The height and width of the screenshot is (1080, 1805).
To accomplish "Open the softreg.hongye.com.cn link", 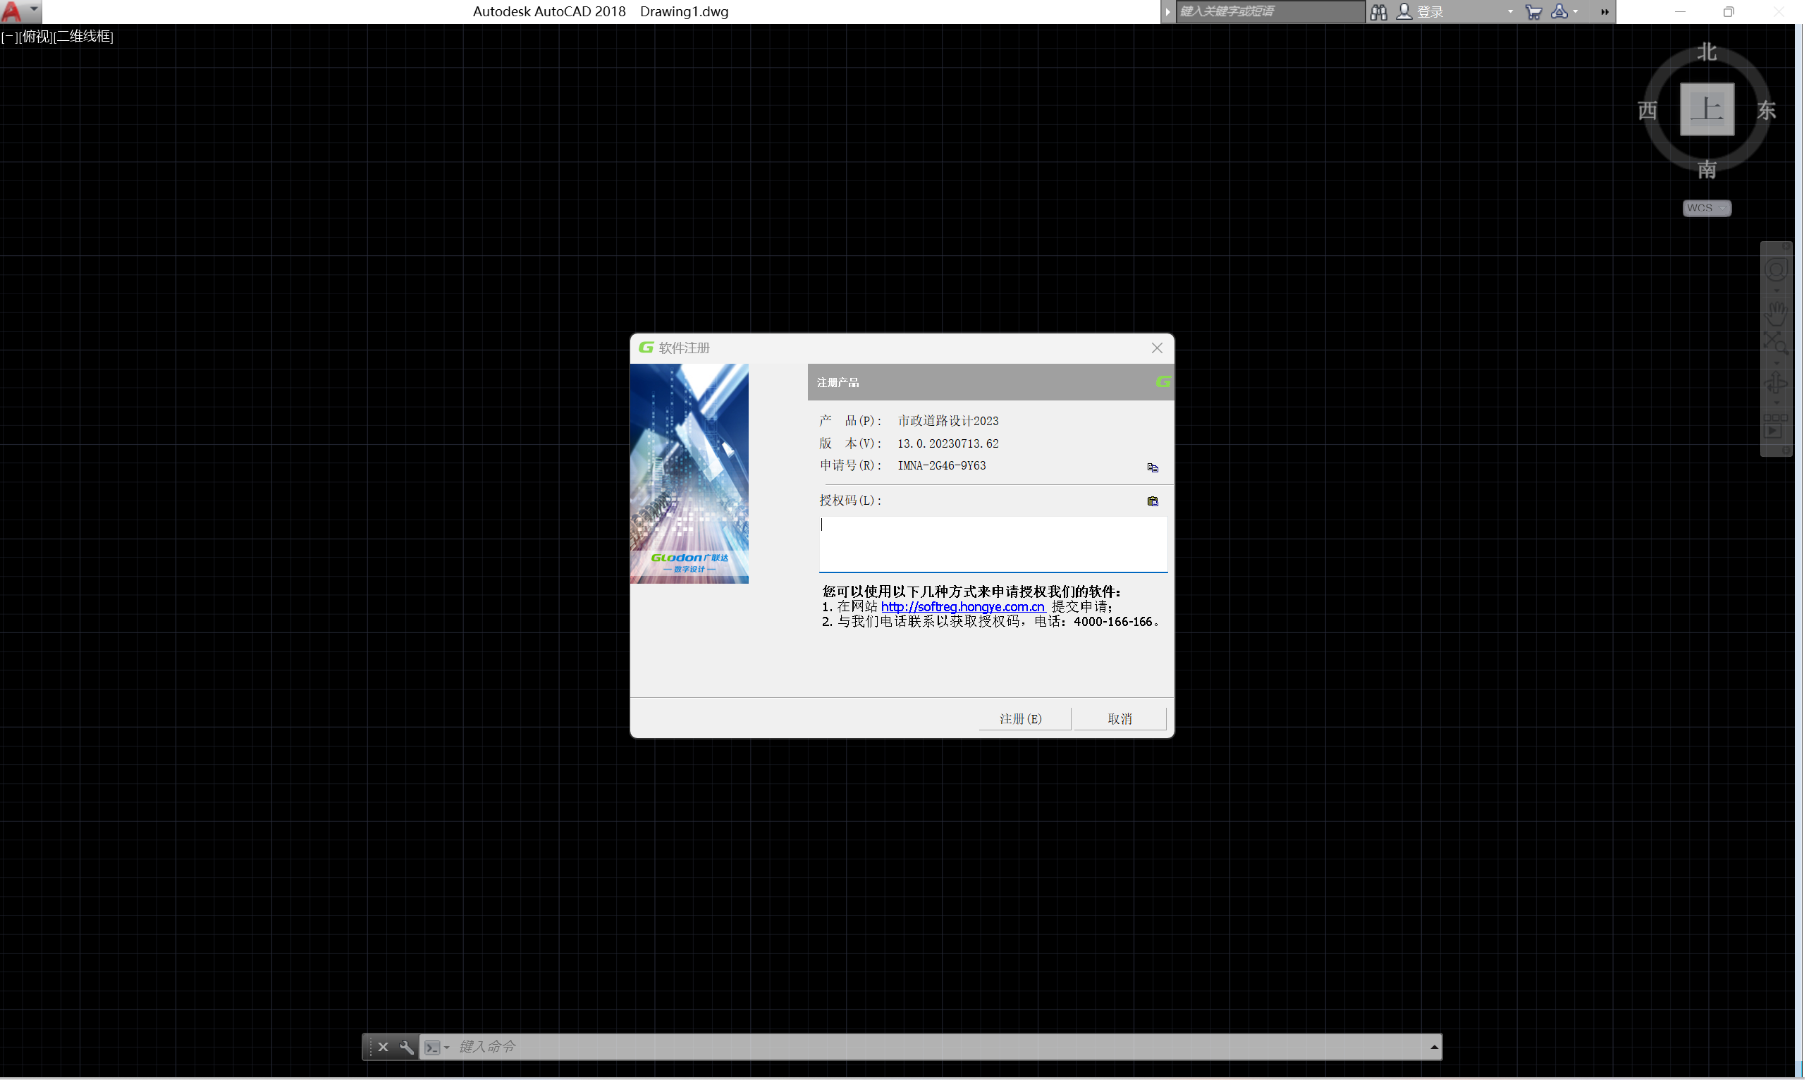I will (963, 607).
